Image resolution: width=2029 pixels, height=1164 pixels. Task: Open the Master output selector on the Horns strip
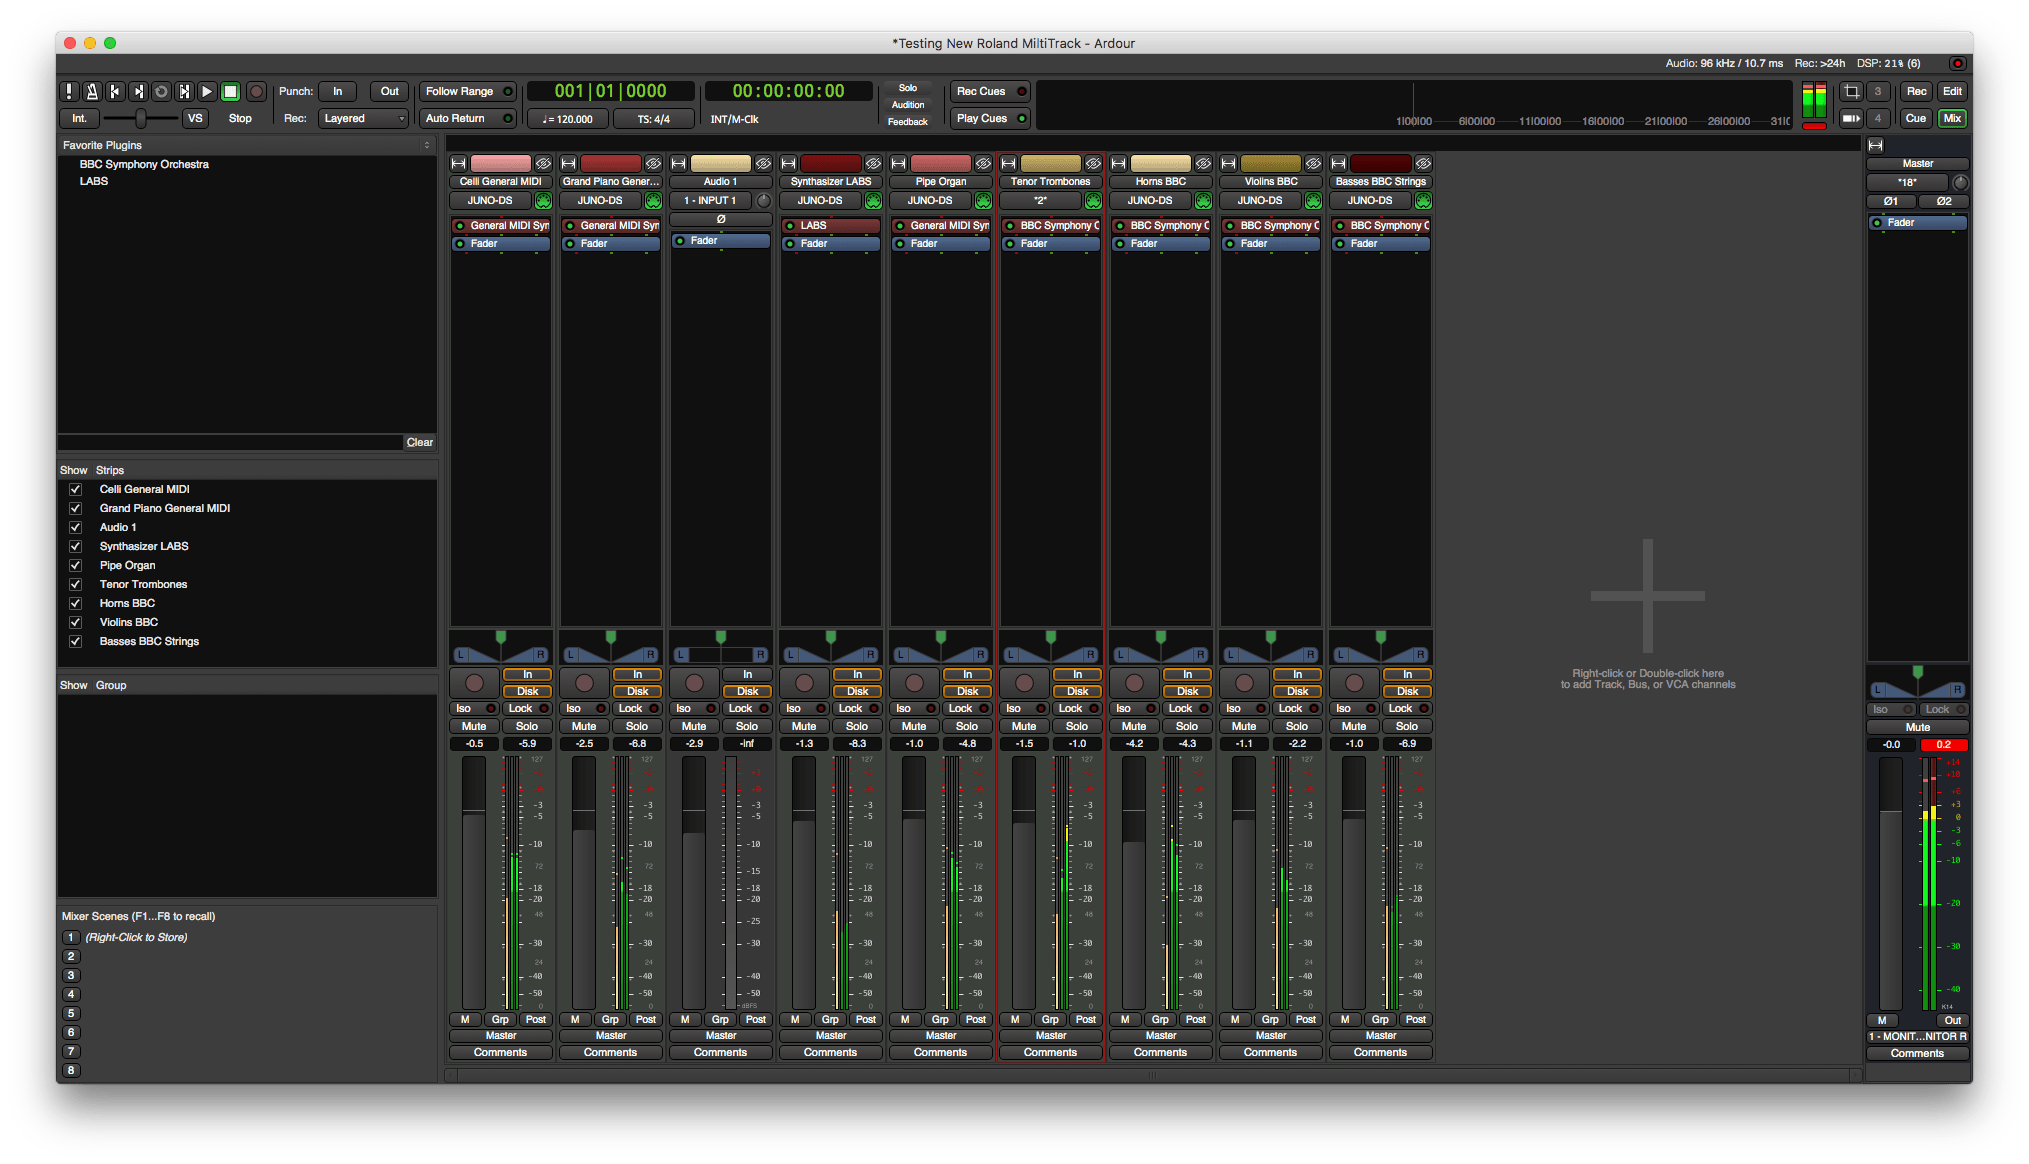tap(1160, 1035)
